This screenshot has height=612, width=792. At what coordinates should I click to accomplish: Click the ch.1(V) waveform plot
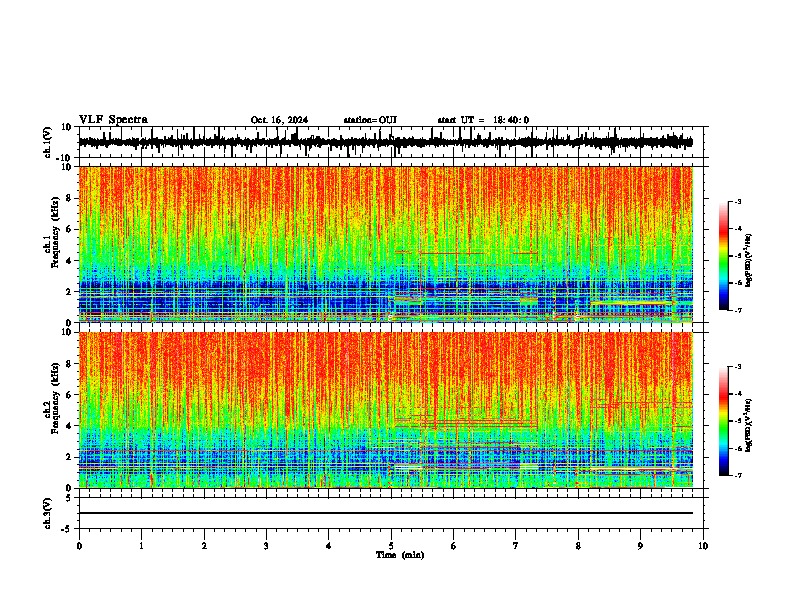[391, 142]
